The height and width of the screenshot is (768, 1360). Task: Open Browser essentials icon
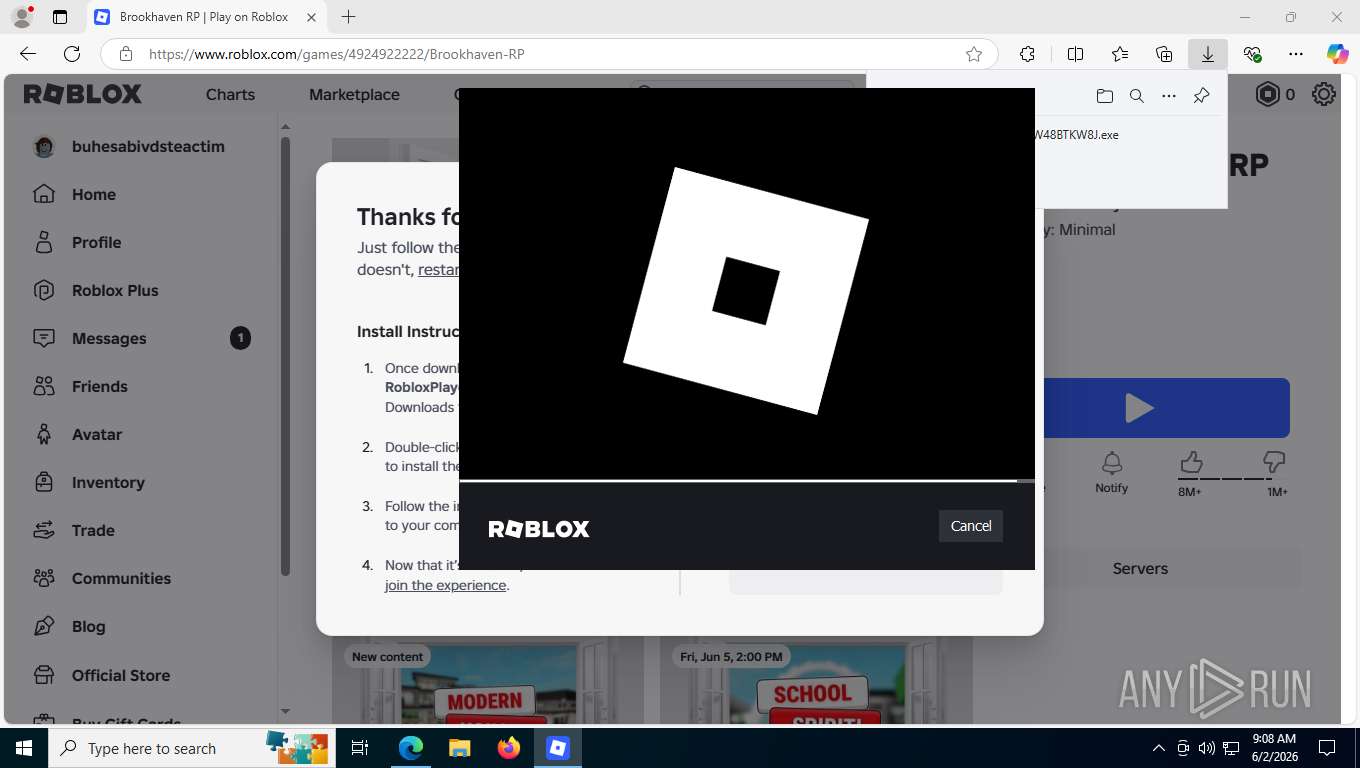pos(1252,54)
